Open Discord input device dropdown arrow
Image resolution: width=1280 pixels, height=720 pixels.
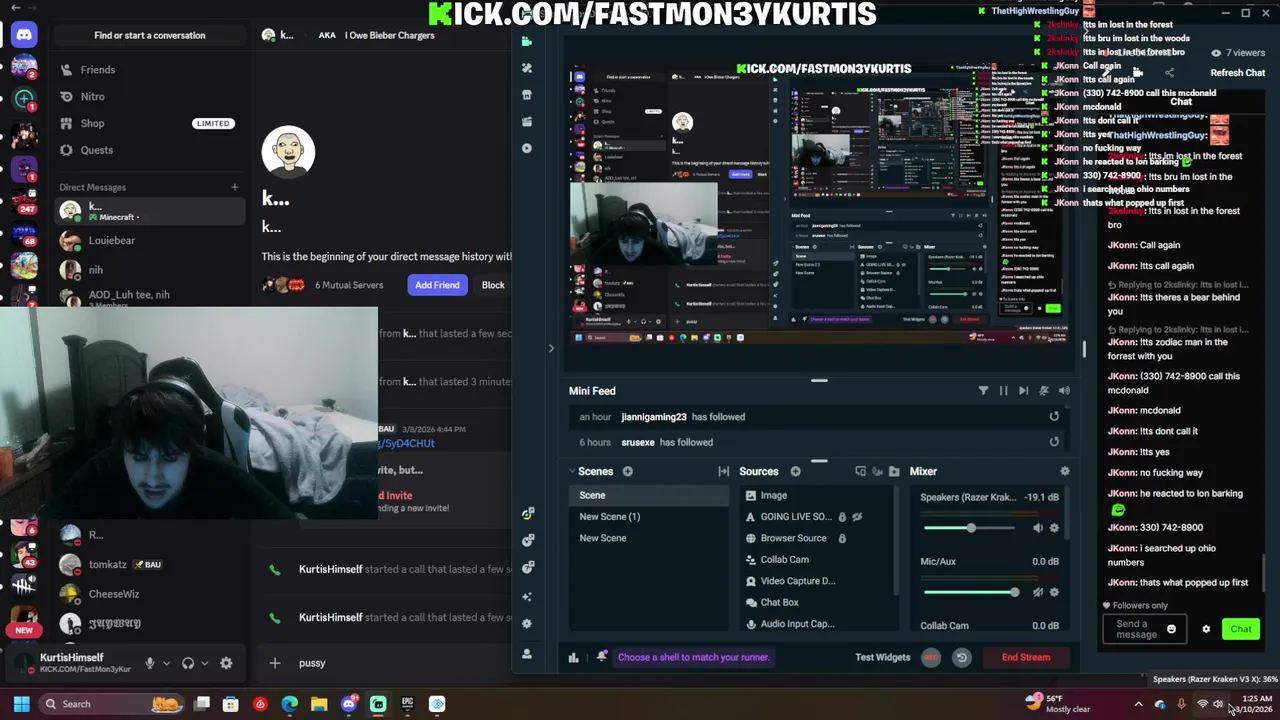pyautogui.click(x=166, y=663)
